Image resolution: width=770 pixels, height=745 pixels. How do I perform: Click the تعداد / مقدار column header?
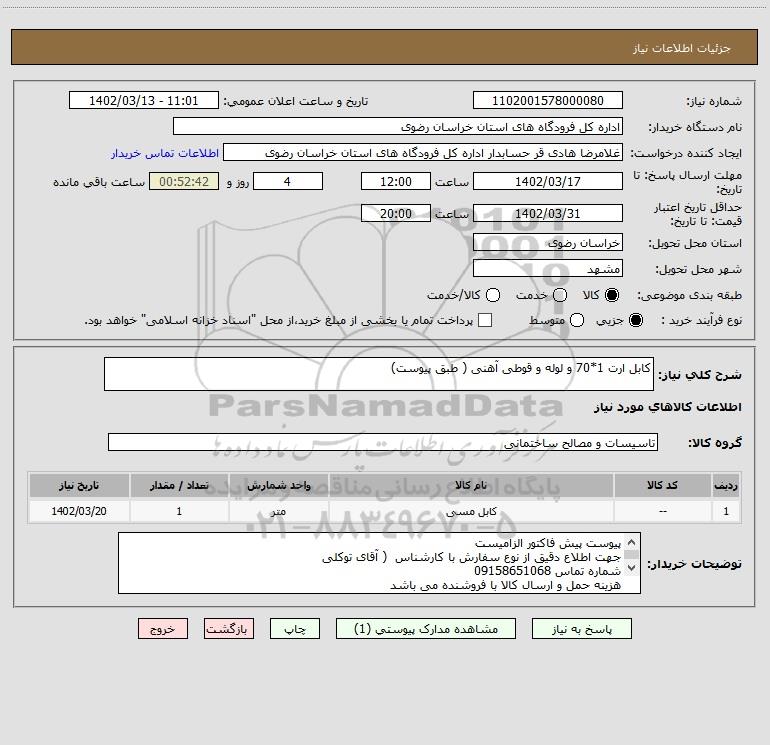click(179, 485)
